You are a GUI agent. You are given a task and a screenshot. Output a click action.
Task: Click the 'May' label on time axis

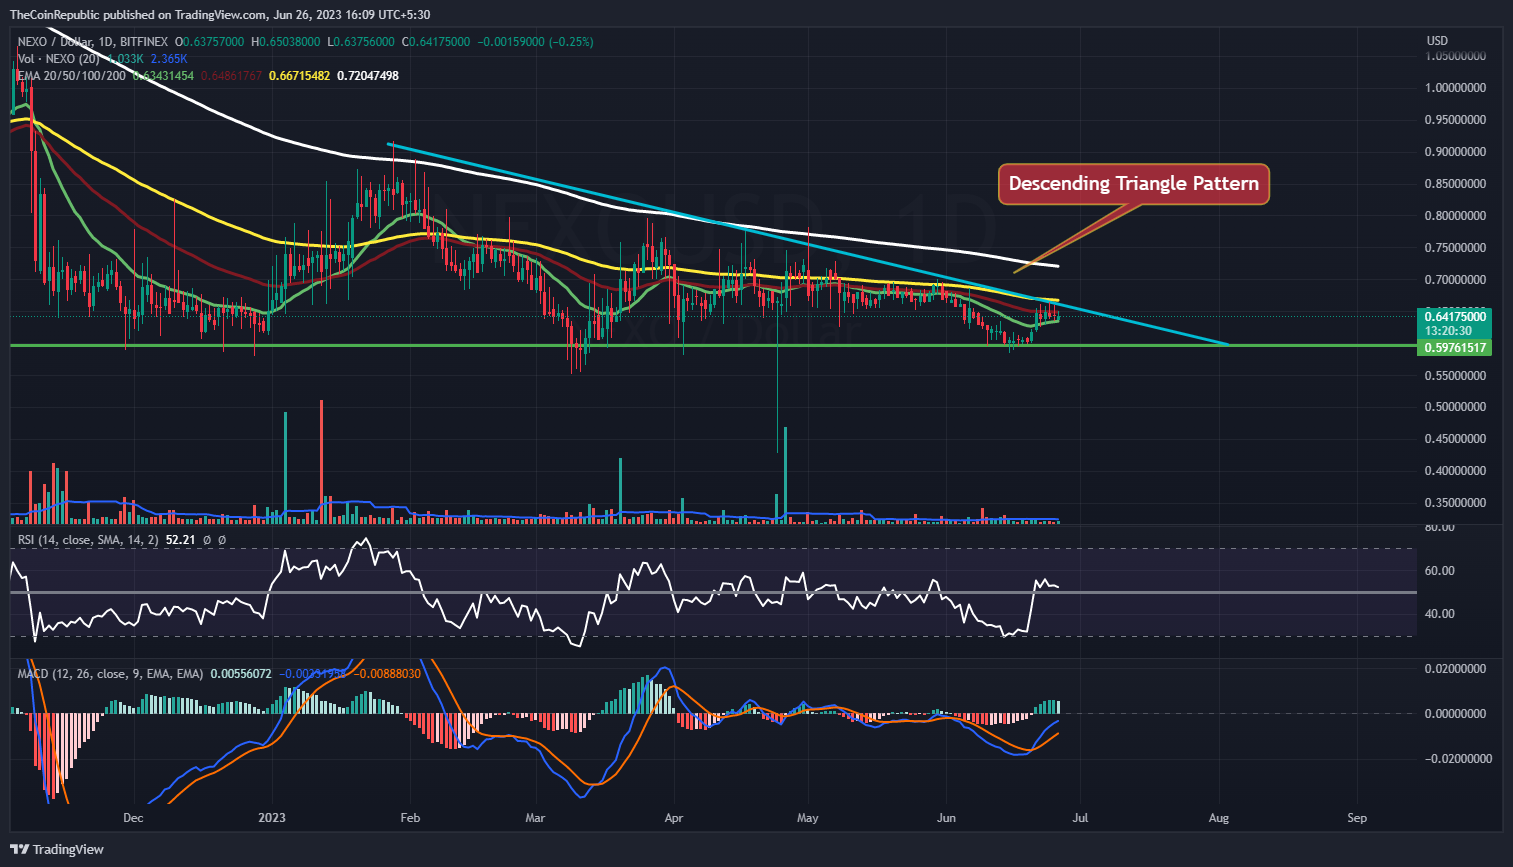pos(808,818)
